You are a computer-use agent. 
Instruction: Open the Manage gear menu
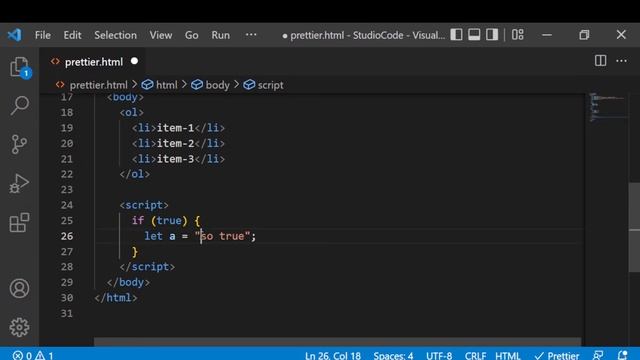tap(19, 327)
